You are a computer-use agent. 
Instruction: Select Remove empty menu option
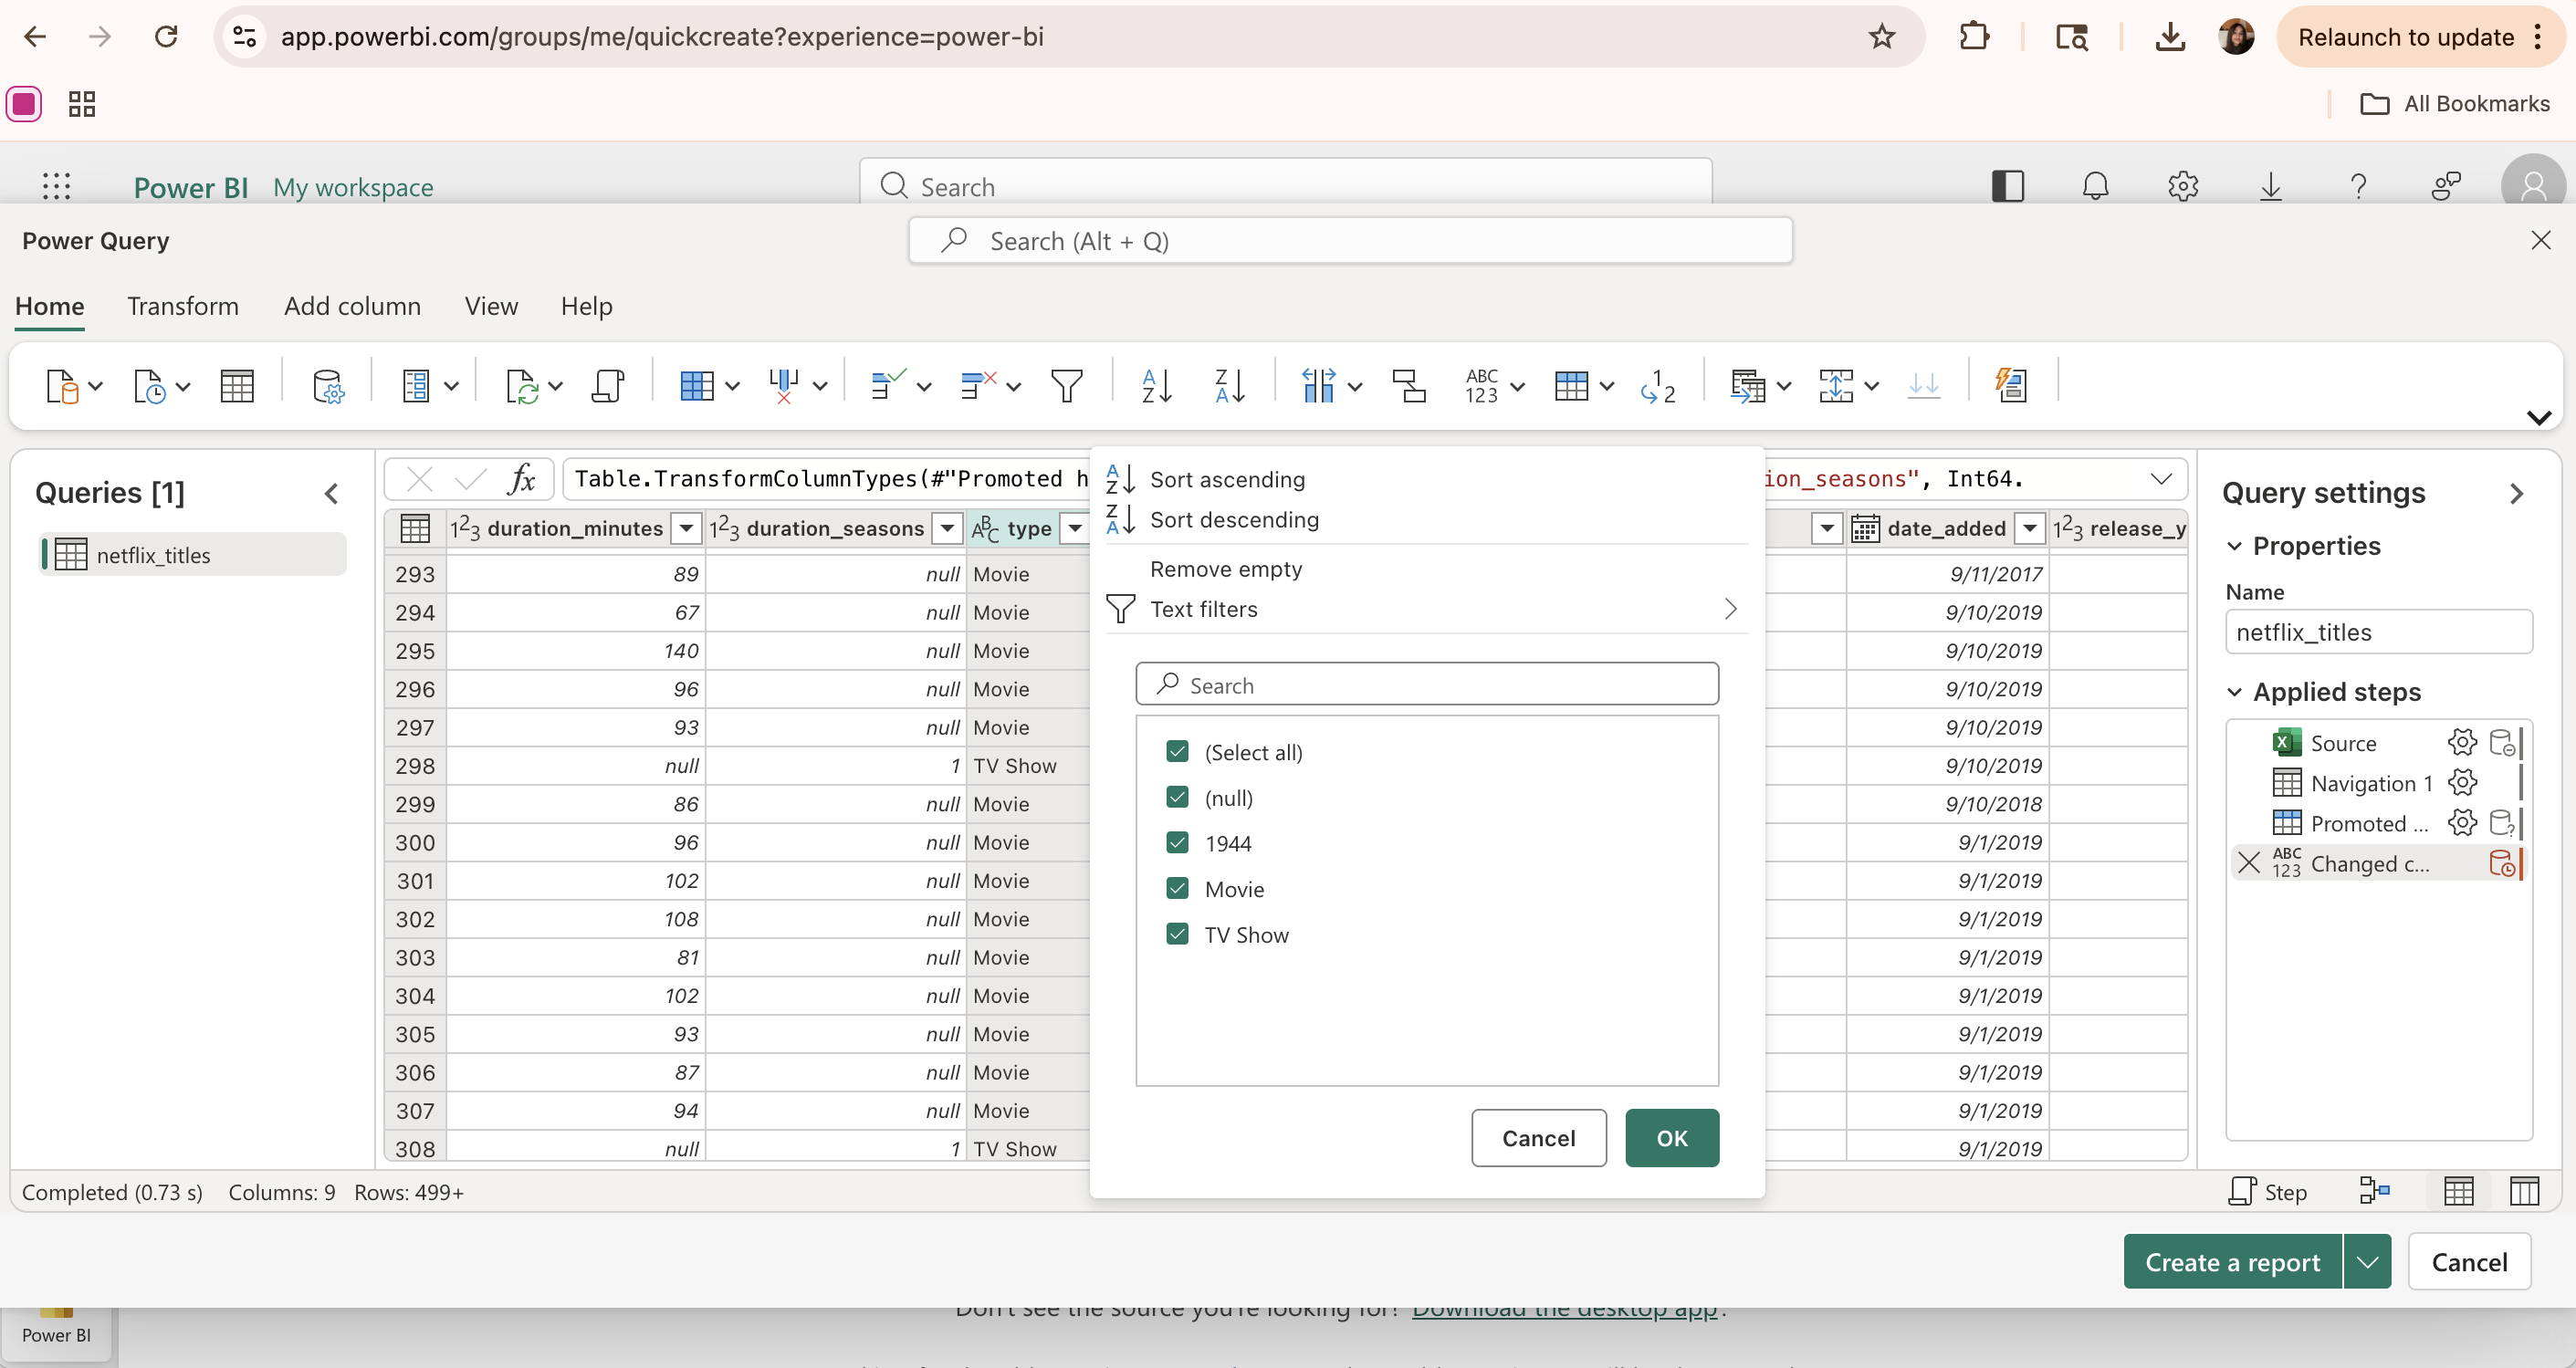1226,569
